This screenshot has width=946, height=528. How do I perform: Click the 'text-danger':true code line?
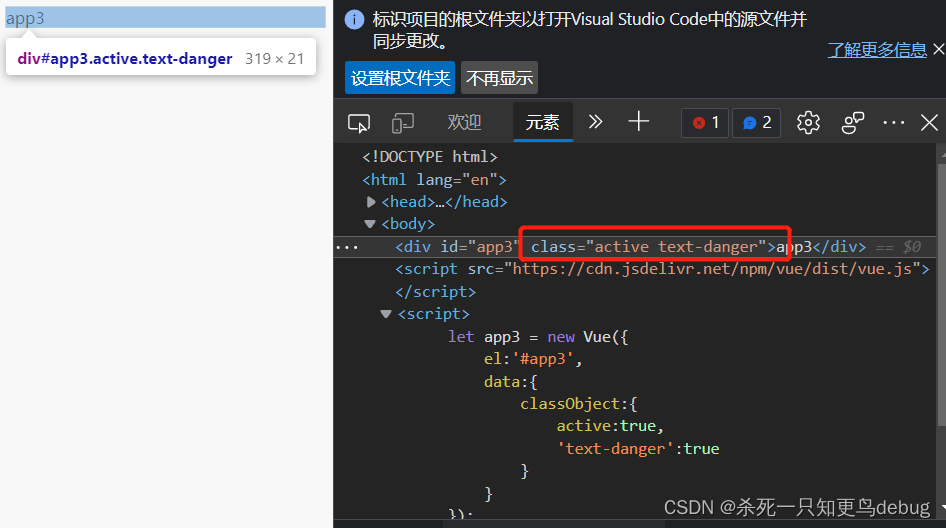click(638, 448)
